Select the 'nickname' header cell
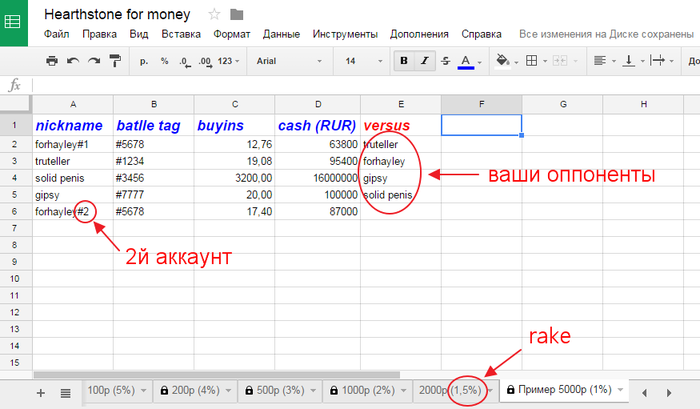Image resolution: width=700 pixels, height=409 pixels. pyautogui.click(x=73, y=125)
